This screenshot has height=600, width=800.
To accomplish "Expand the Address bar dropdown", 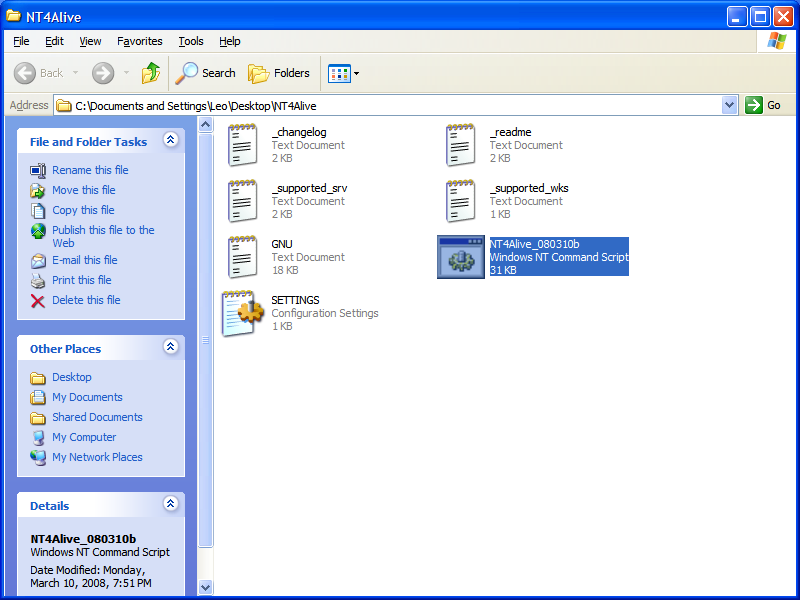I will point(730,105).
